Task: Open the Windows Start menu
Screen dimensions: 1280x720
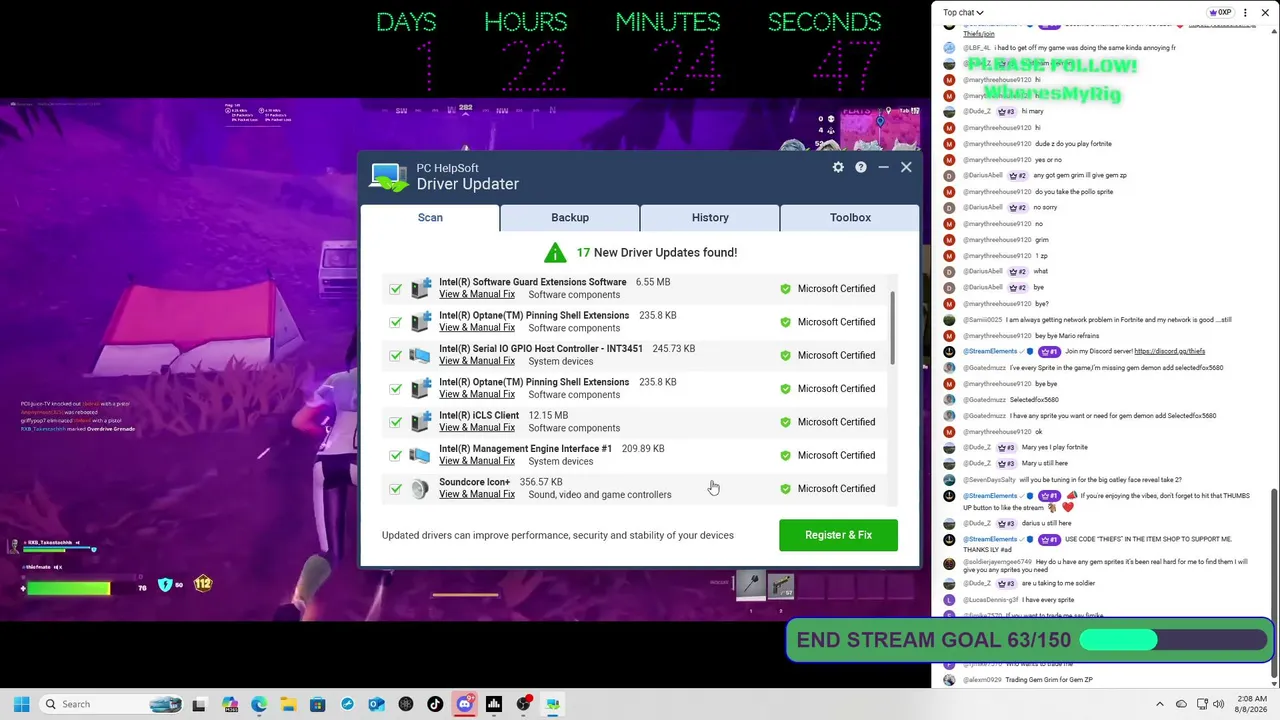Action: [x=21, y=704]
